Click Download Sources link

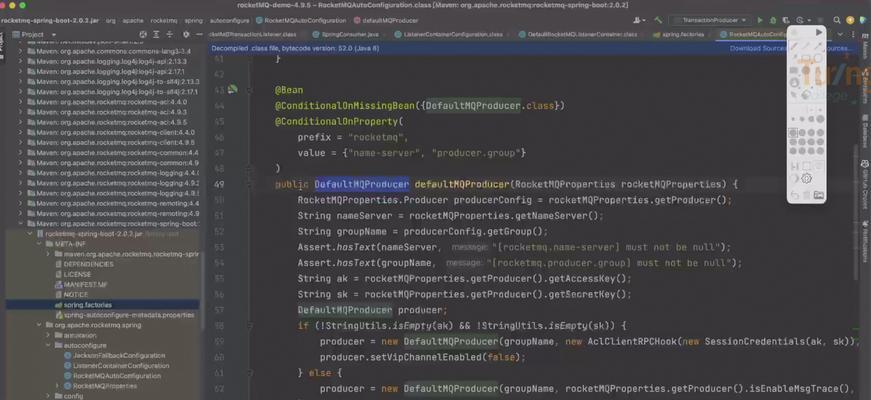[758, 48]
